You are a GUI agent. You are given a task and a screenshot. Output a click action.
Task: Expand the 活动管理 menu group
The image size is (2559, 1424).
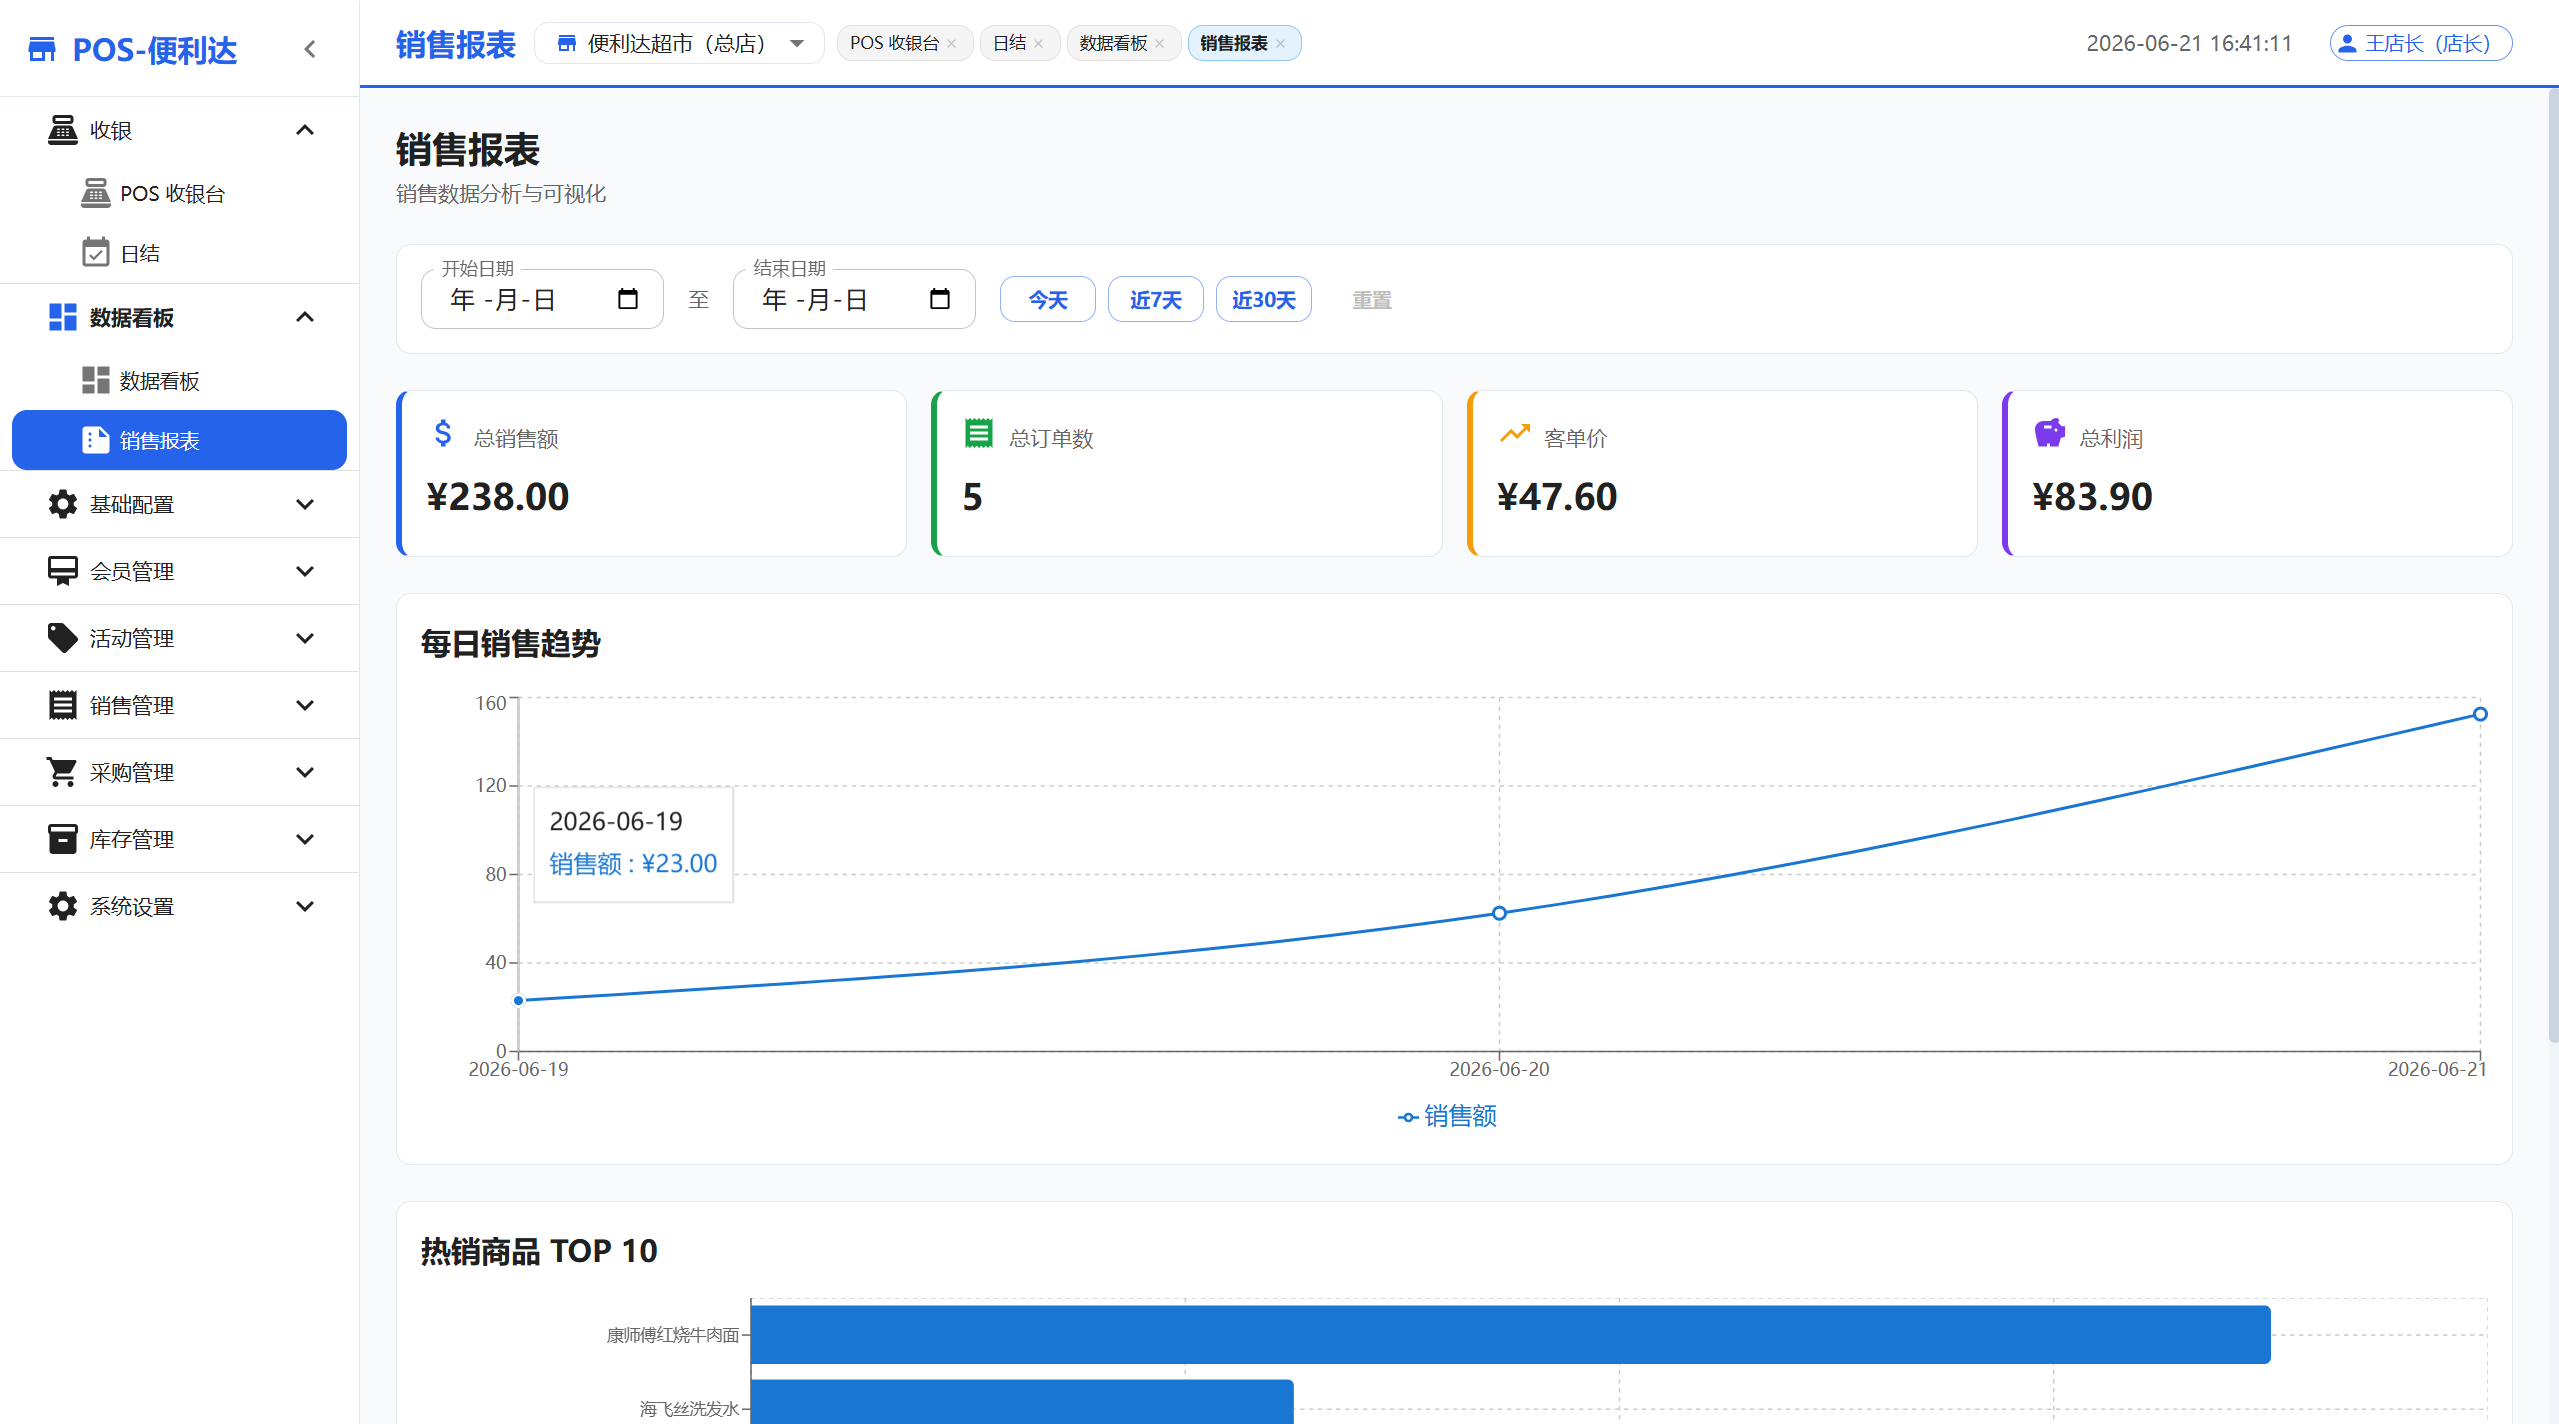pyautogui.click(x=305, y=638)
